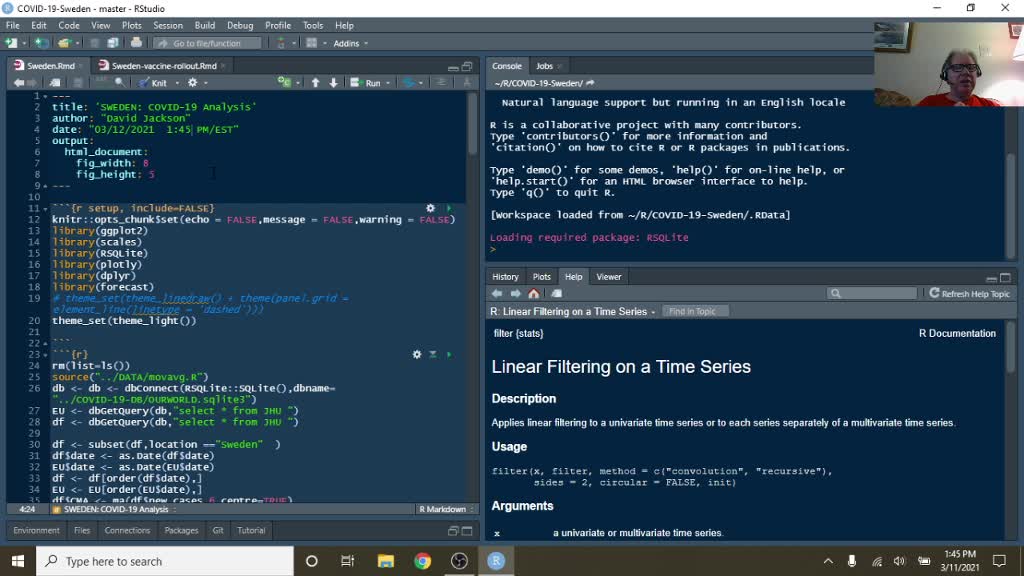The image size is (1024, 576).
Task: Change file type via the R Markdown selector
Action: coord(446,509)
